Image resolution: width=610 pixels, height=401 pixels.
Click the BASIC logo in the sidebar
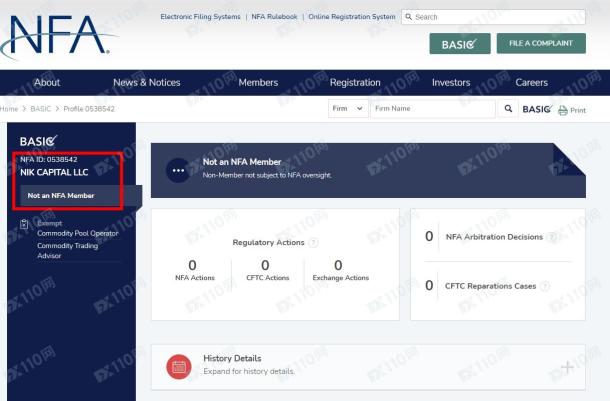(x=39, y=141)
